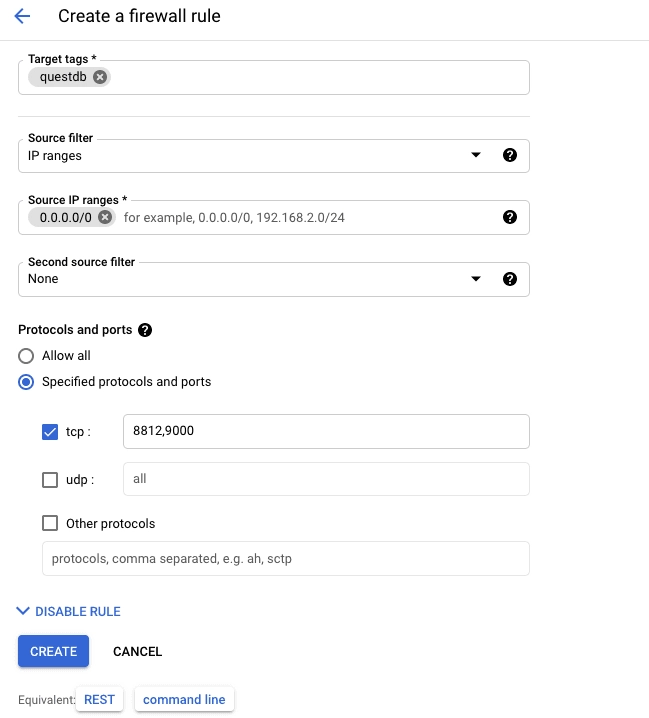The height and width of the screenshot is (718, 649).
Task: Click the tcp ports input field
Action: [x=325, y=432]
